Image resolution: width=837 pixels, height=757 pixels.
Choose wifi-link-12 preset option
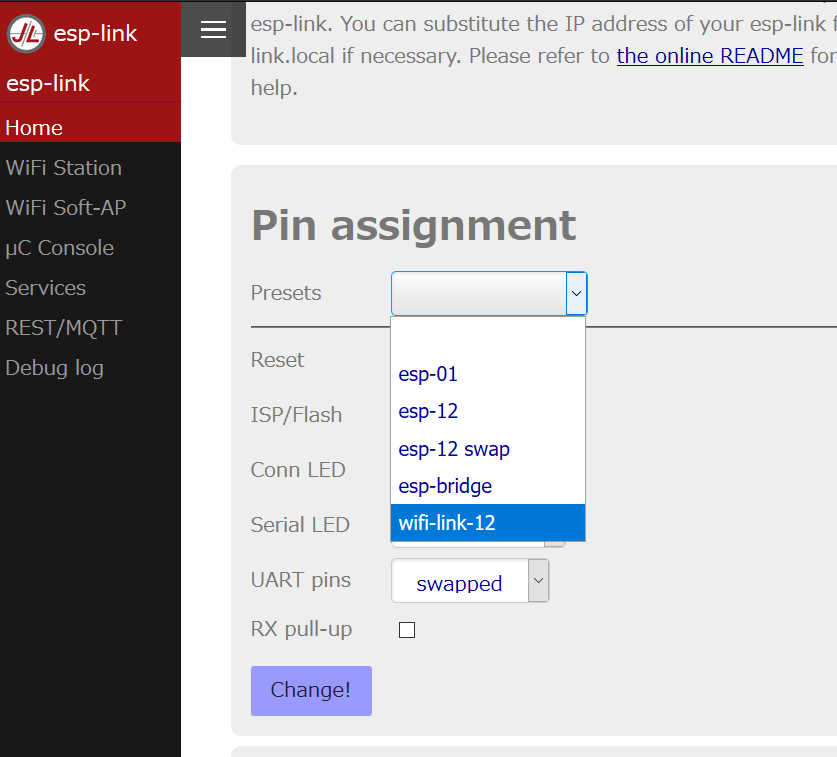(x=488, y=523)
